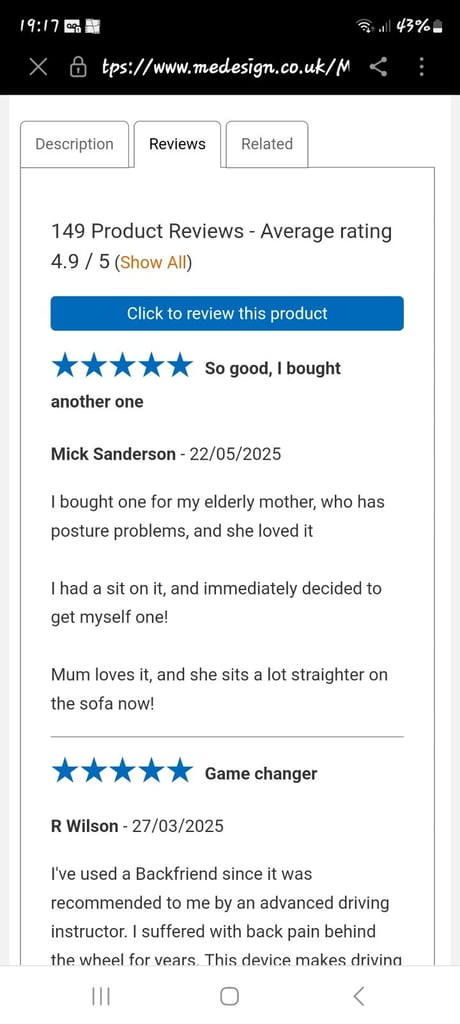Tap the Android home button
The width and height of the screenshot is (460, 1024).
[x=229, y=996]
